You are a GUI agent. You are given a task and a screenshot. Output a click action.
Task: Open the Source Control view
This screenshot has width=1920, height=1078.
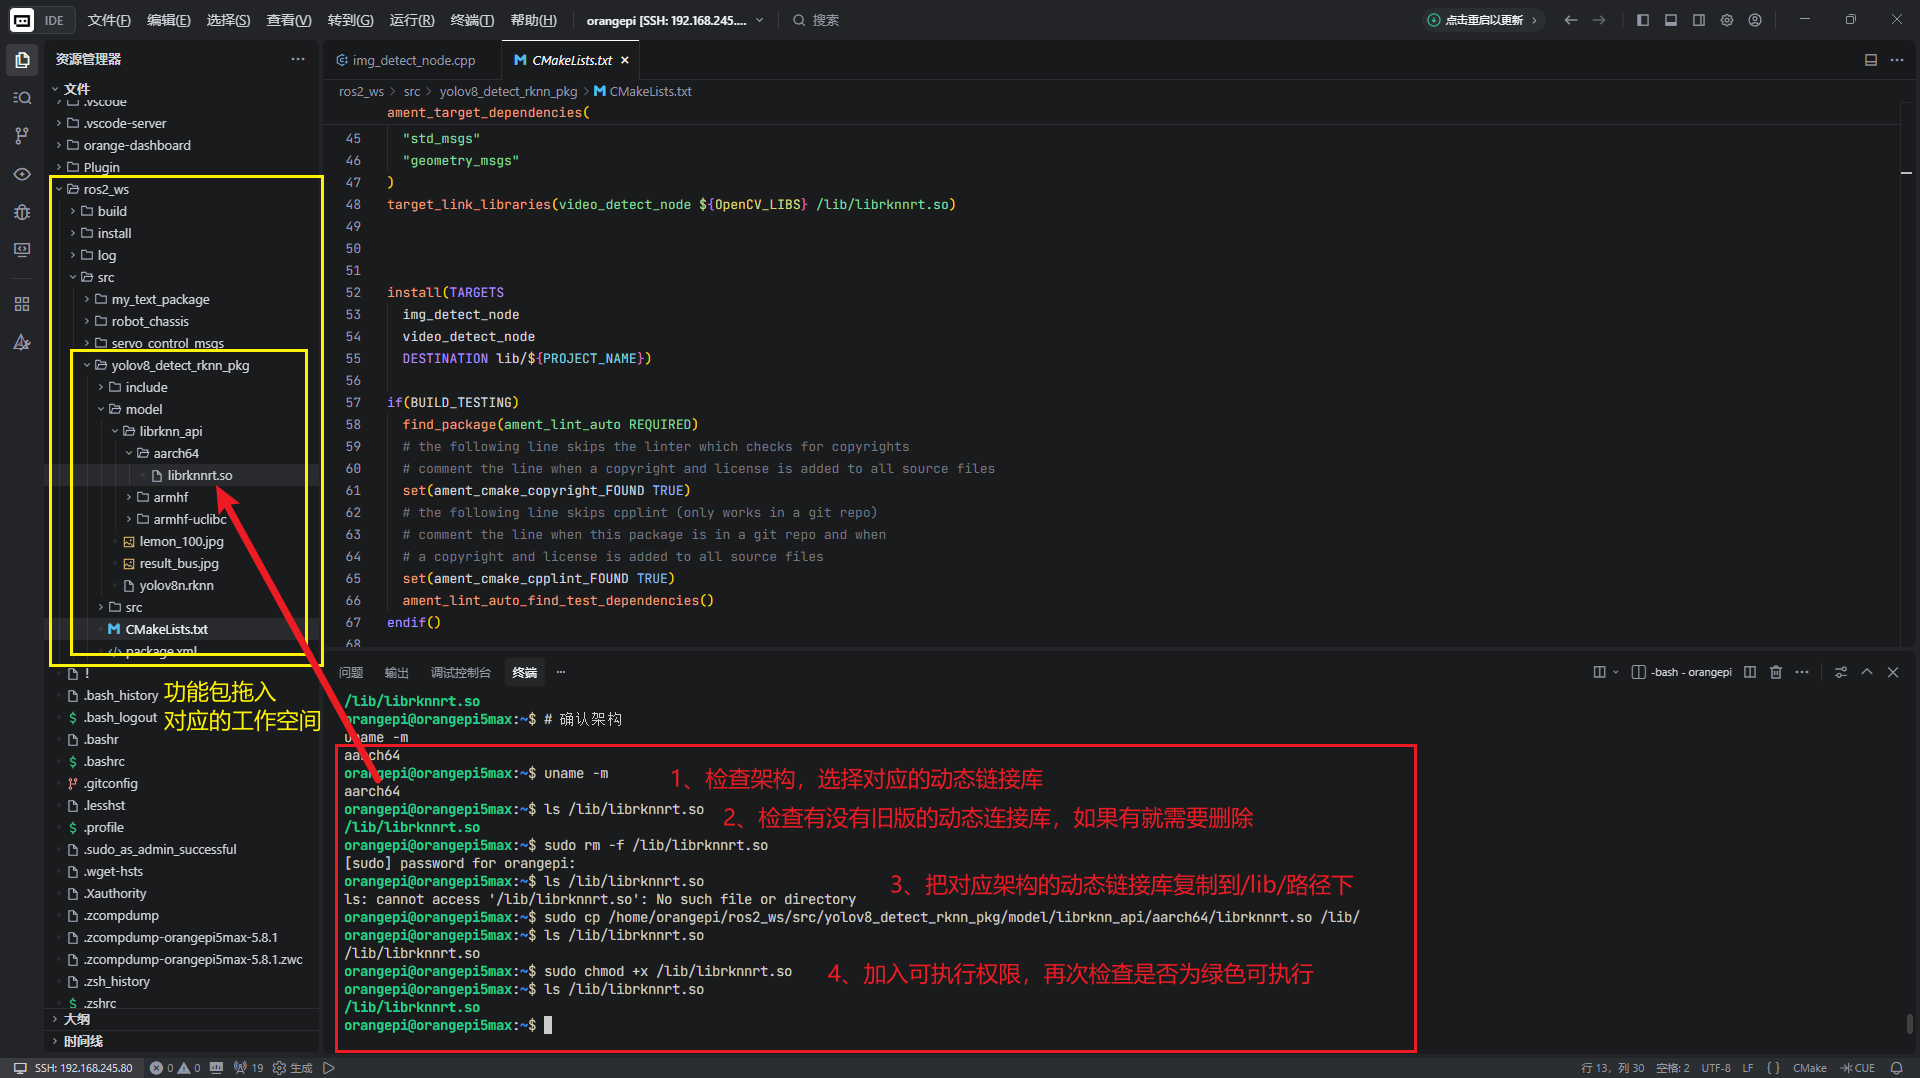[22, 136]
